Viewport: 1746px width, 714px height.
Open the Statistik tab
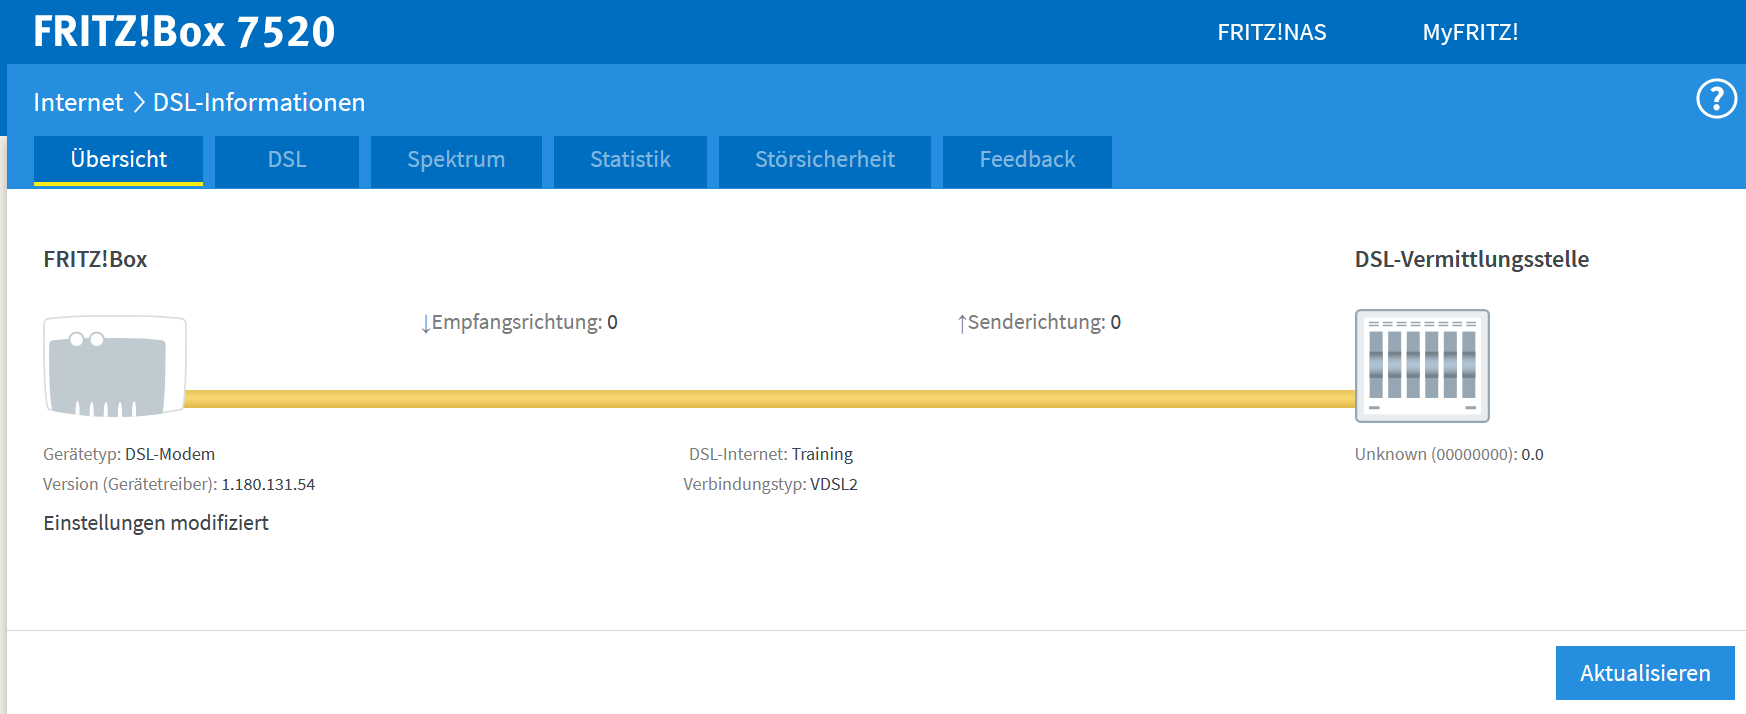pos(630,161)
